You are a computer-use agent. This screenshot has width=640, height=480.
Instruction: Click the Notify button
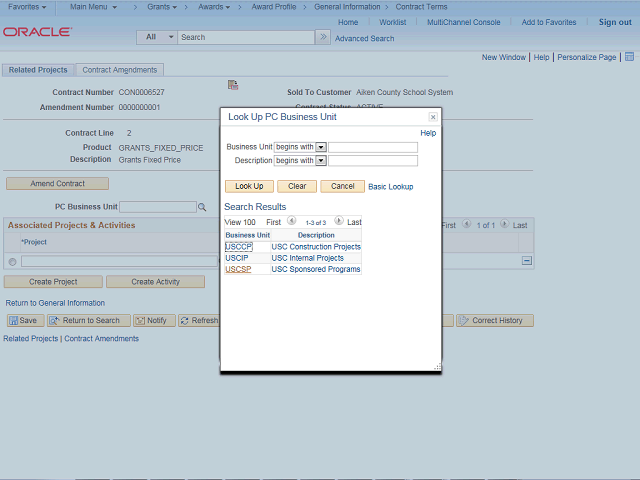click(154, 320)
